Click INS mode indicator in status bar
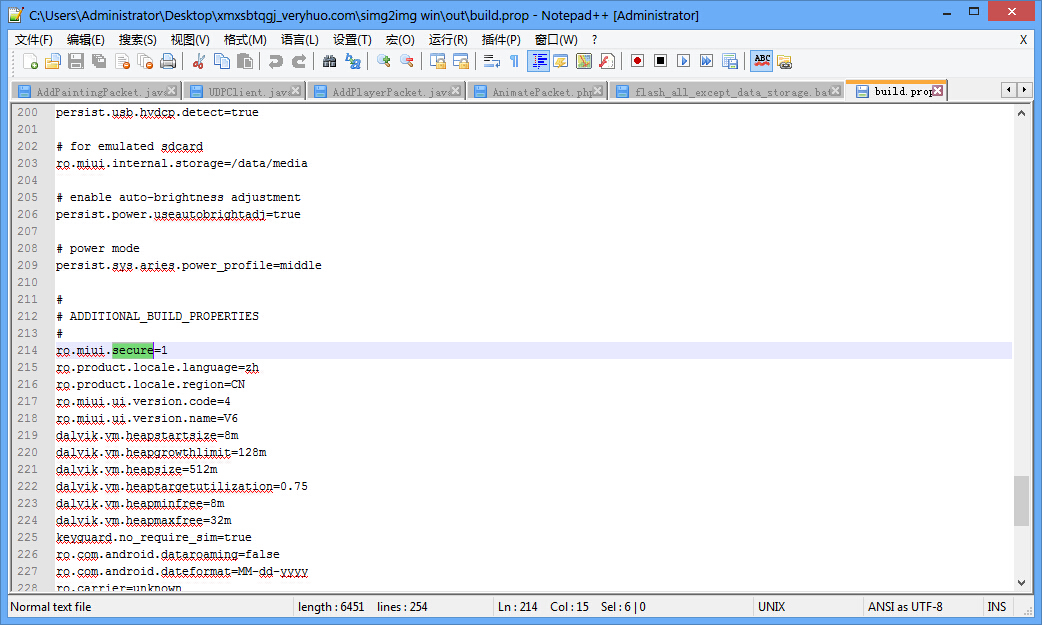The image size is (1042, 625). (x=997, y=607)
